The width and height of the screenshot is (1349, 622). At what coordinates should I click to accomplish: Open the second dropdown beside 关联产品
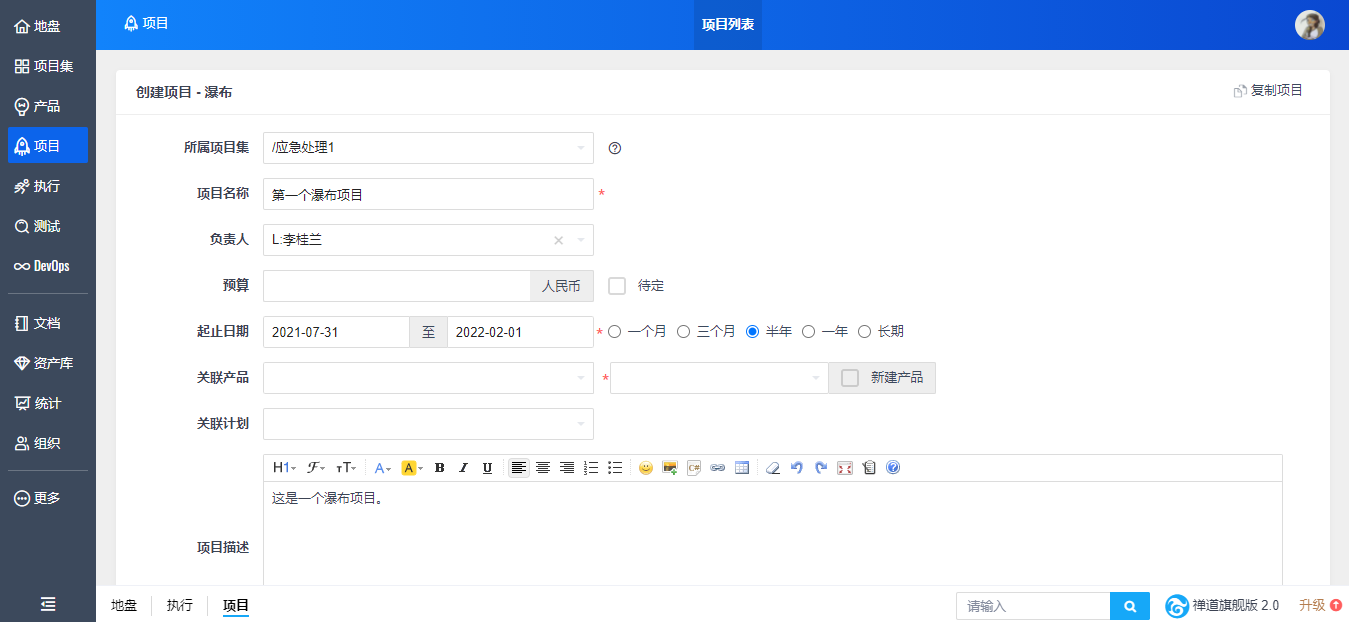(719, 378)
